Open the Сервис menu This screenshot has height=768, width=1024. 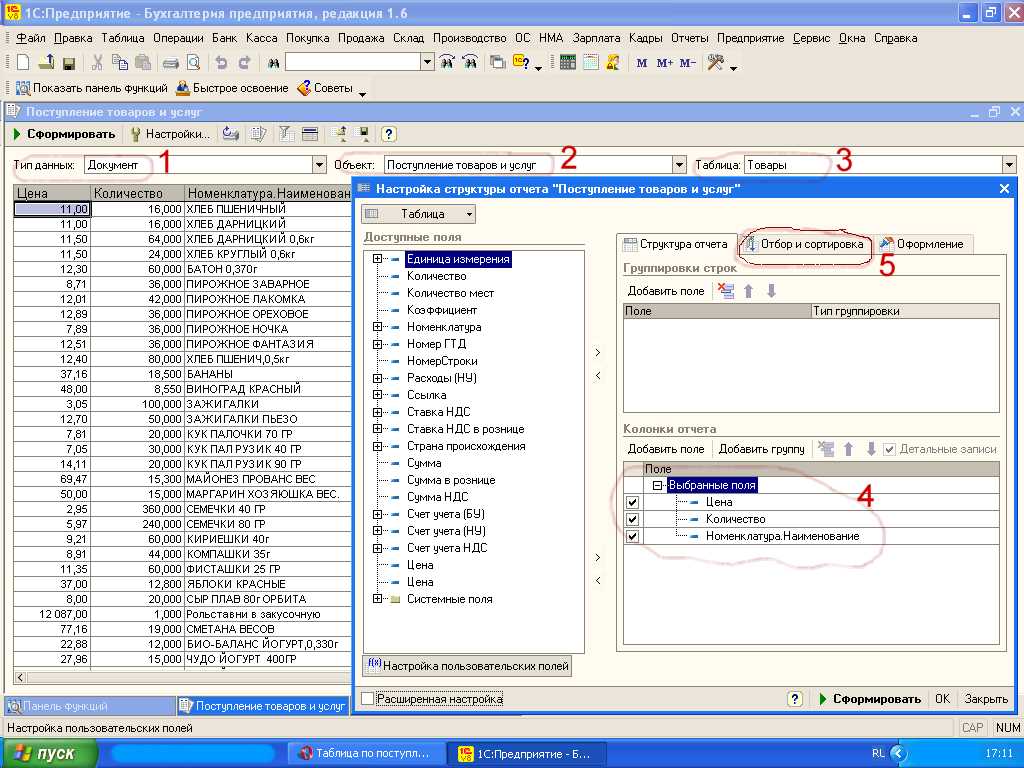(x=811, y=38)
